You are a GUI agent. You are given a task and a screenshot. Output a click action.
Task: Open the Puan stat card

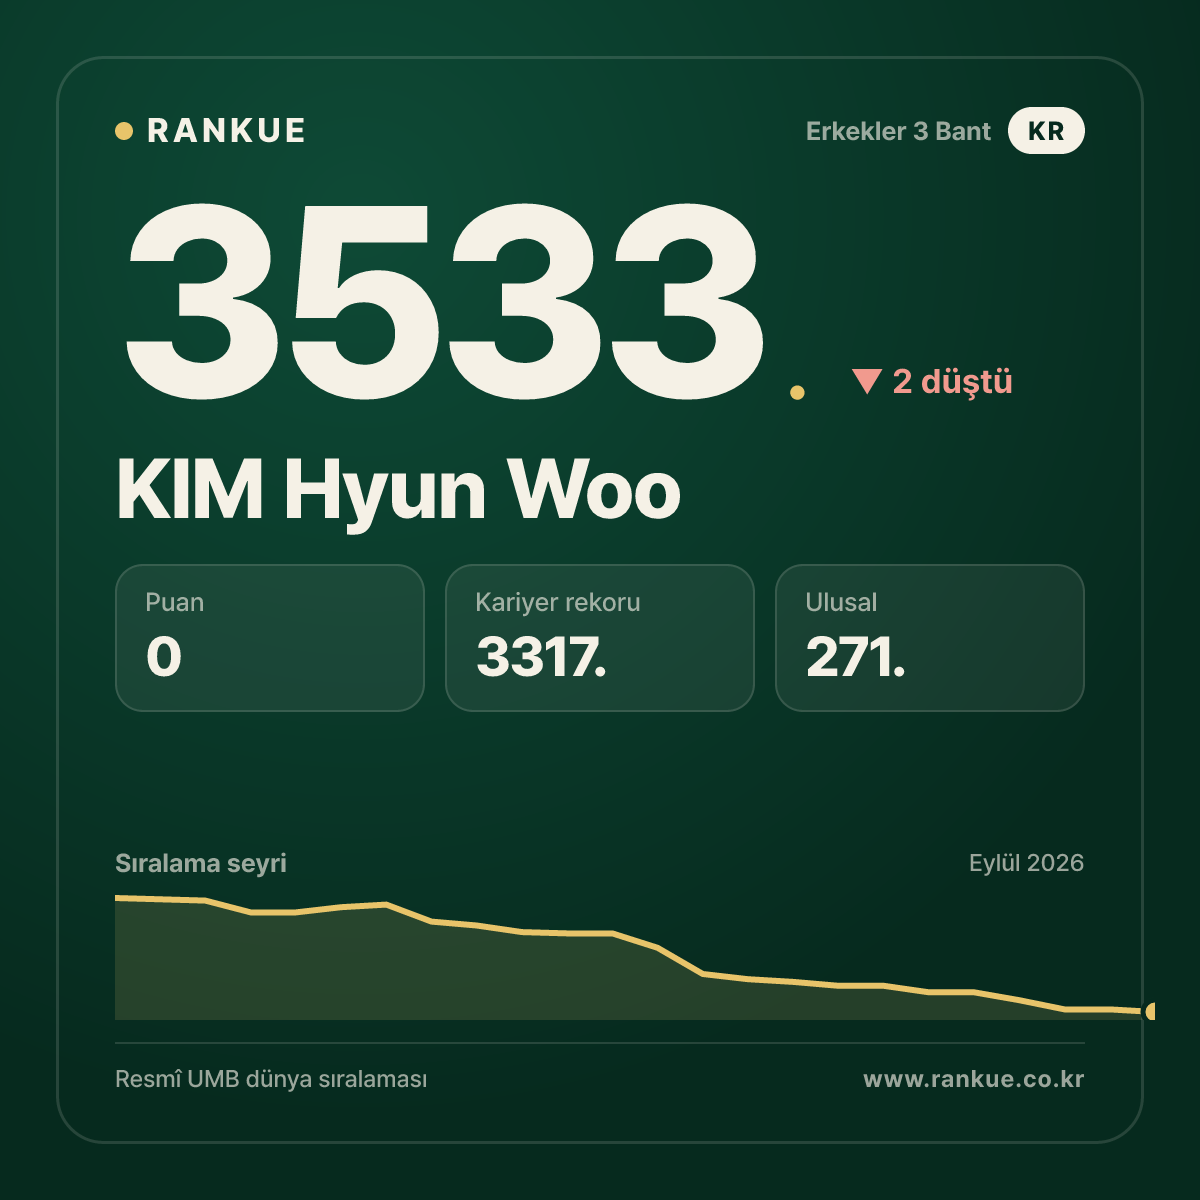[270, 638]
